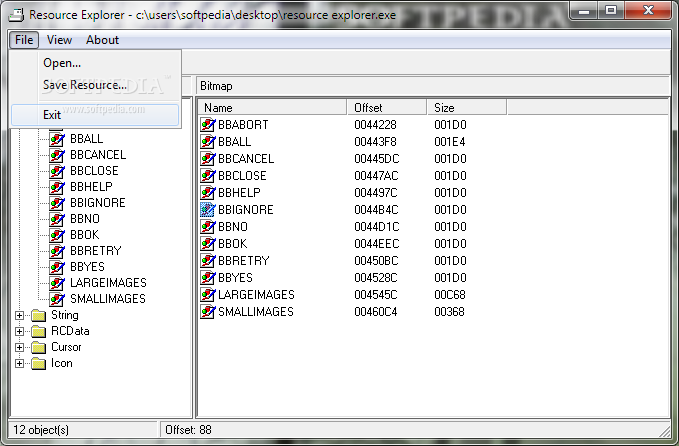Click the size value 00C68
679x446 pixels.
pyautogui.click(x=449, y=294)
